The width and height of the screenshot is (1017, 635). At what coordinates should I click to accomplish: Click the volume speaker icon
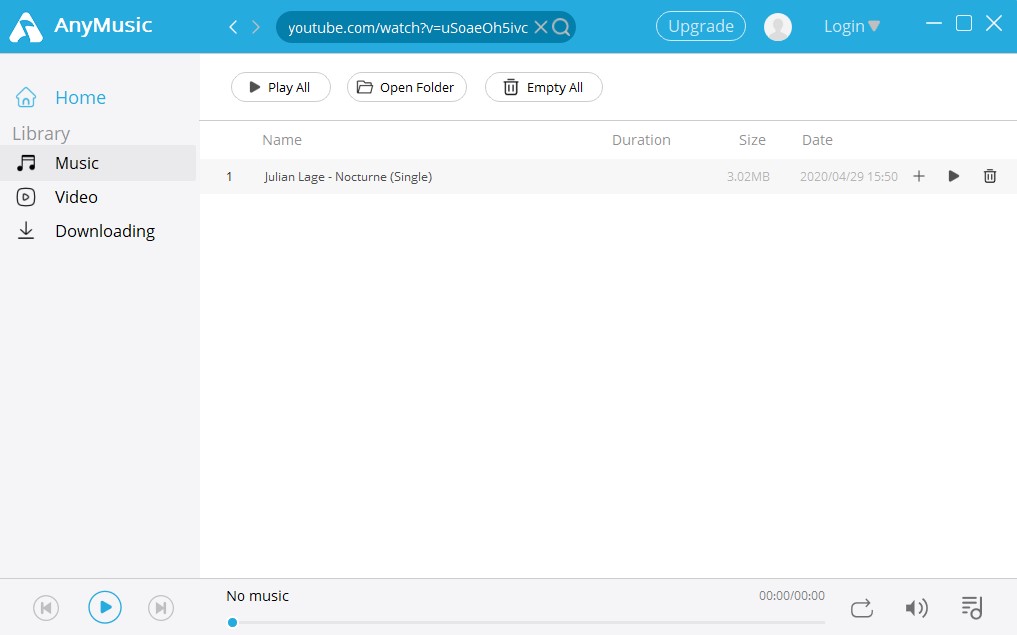point(916,608)
